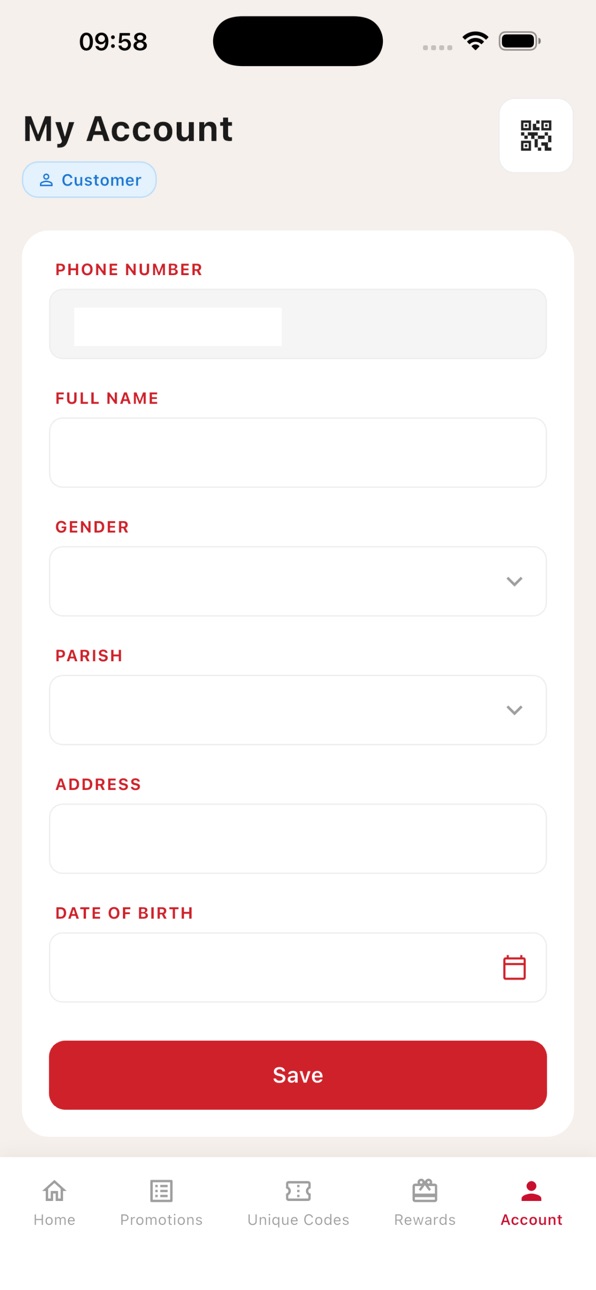Switch to the Promotions tab label

coord(161,1220)
